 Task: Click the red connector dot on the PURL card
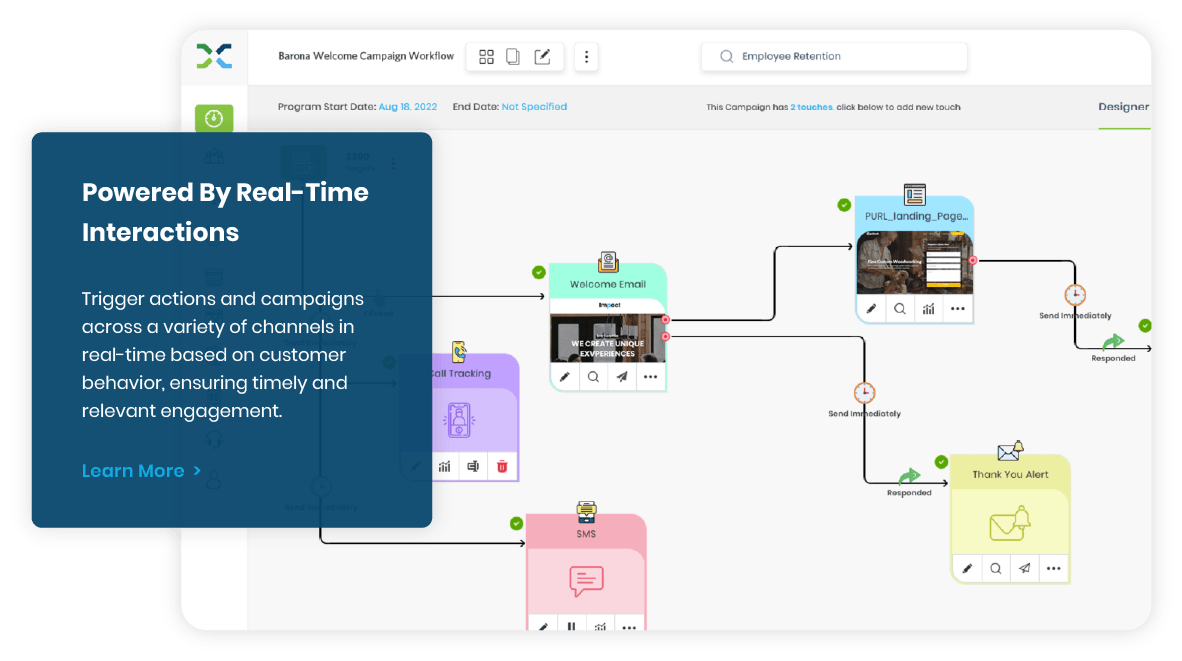[973, 261]
